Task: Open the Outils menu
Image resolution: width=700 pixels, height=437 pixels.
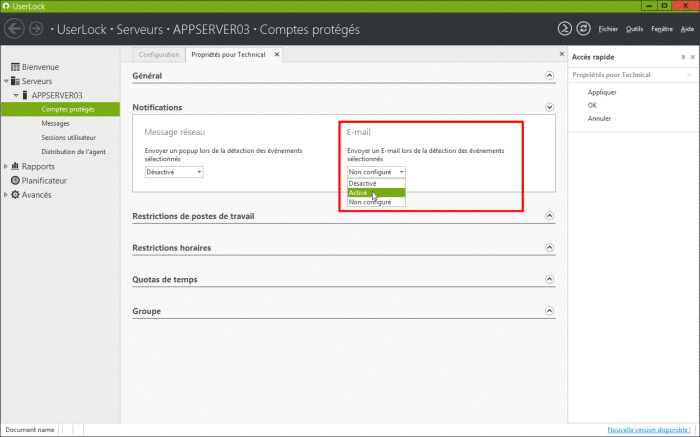Action: pyautogui.click(x=634, y=29)
